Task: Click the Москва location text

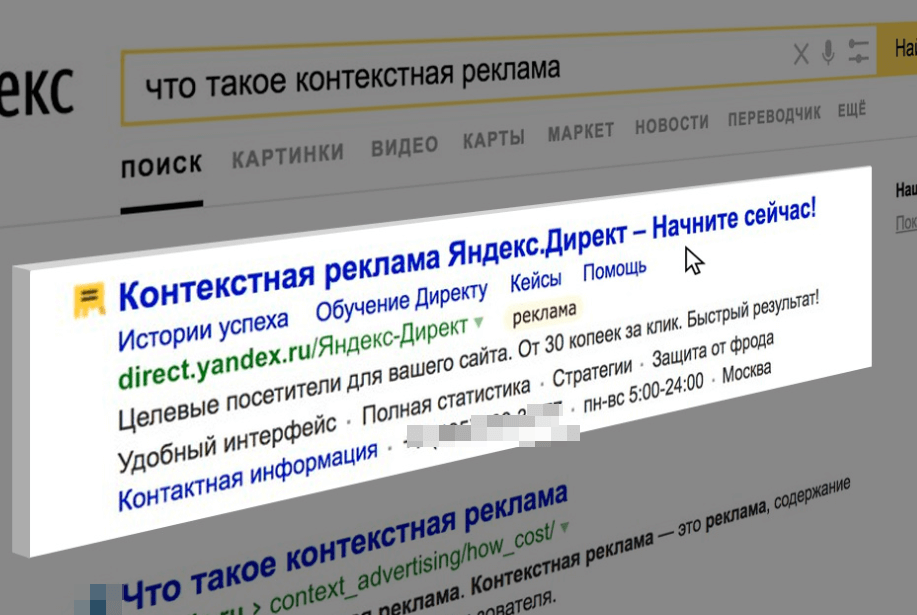Action: tap(747, 372)
